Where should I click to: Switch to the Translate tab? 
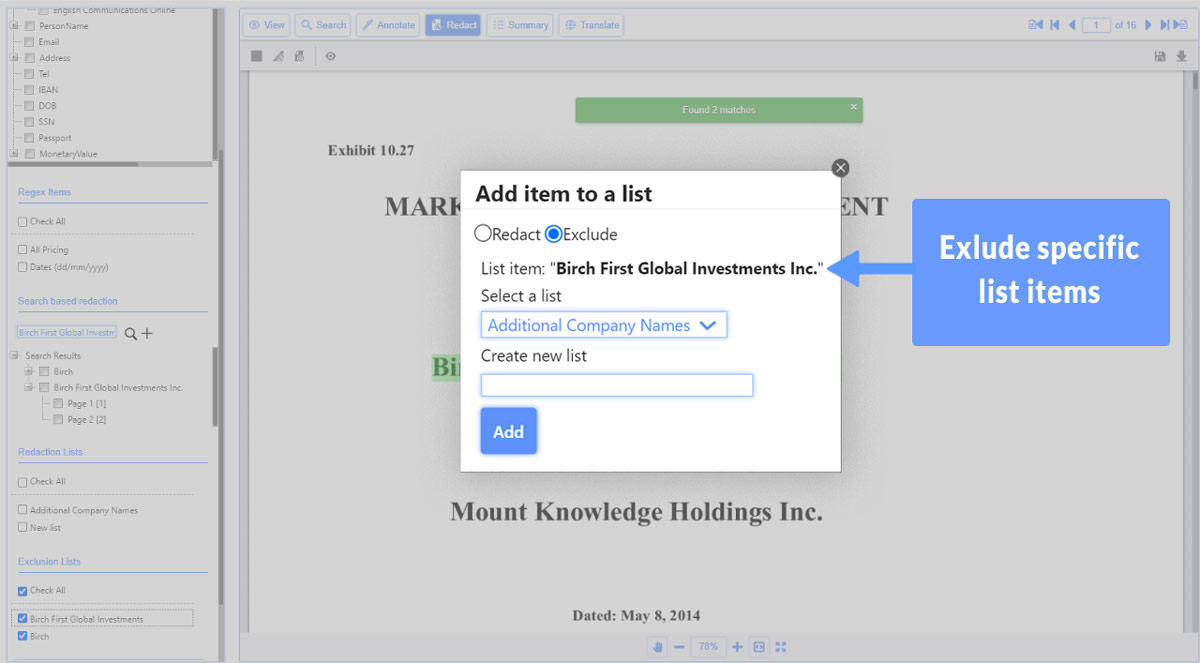(x=590, y=24)
